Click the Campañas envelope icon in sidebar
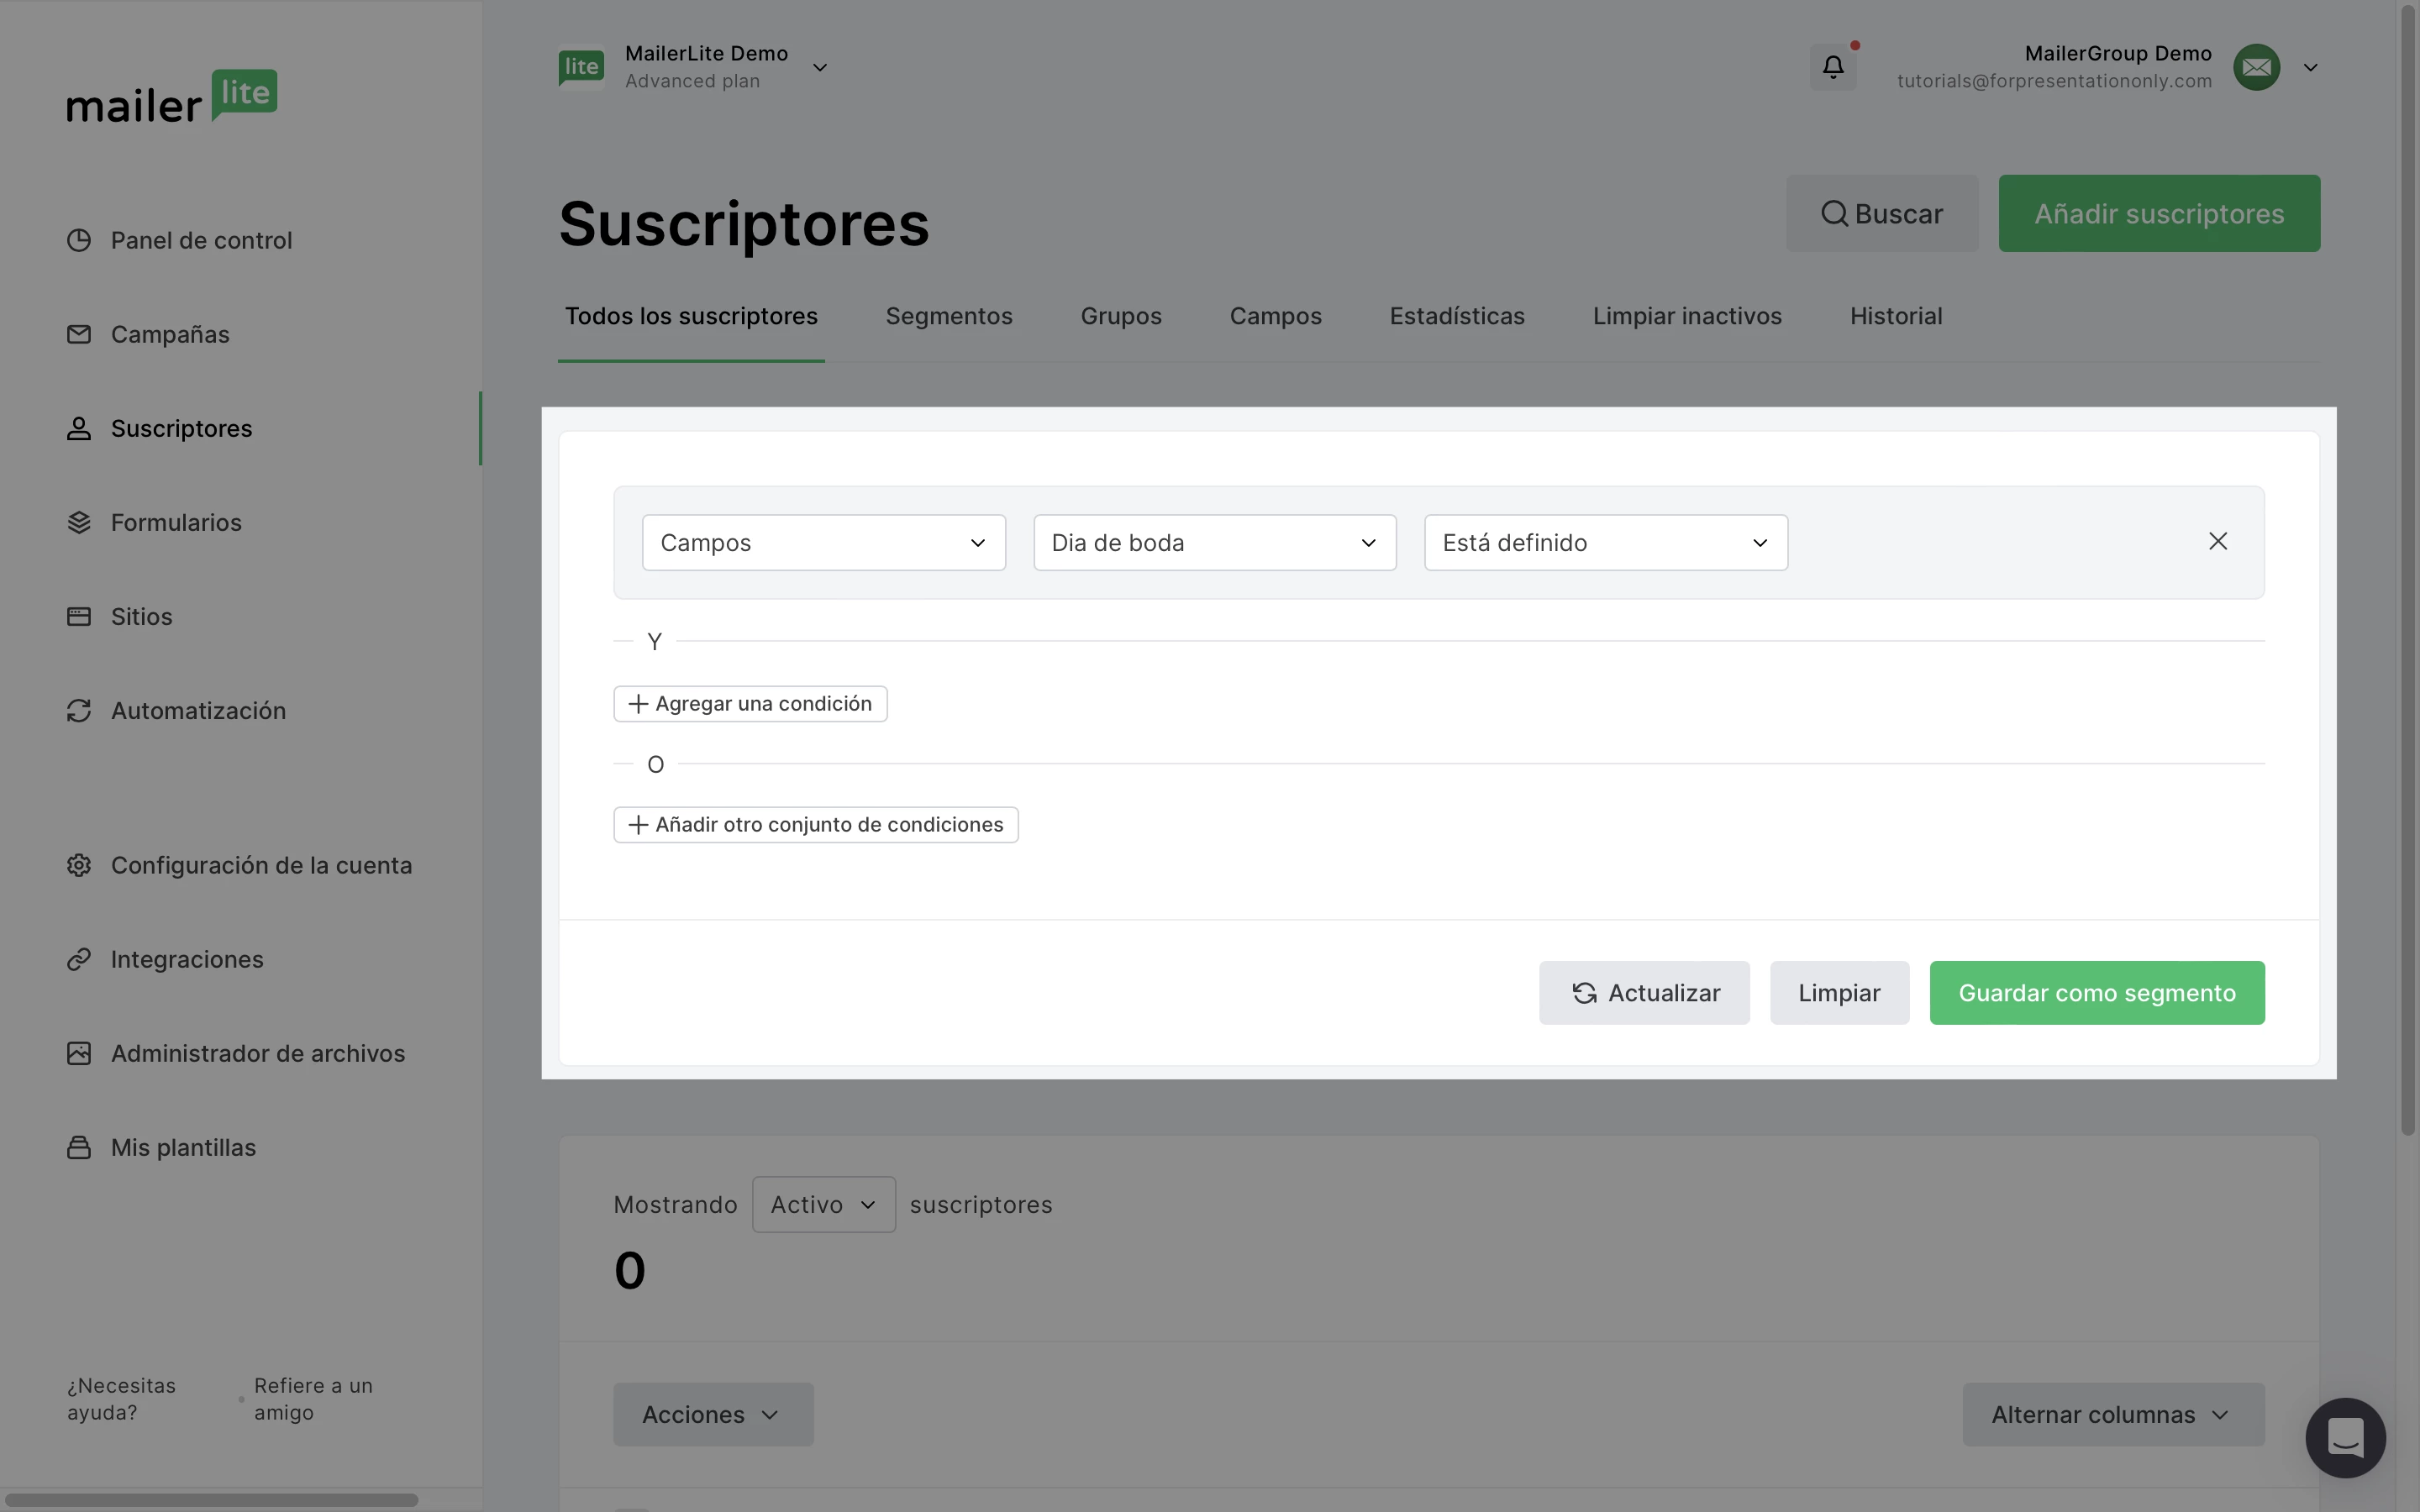Viewport: 2420px width, 1512px height. (79, 334)
